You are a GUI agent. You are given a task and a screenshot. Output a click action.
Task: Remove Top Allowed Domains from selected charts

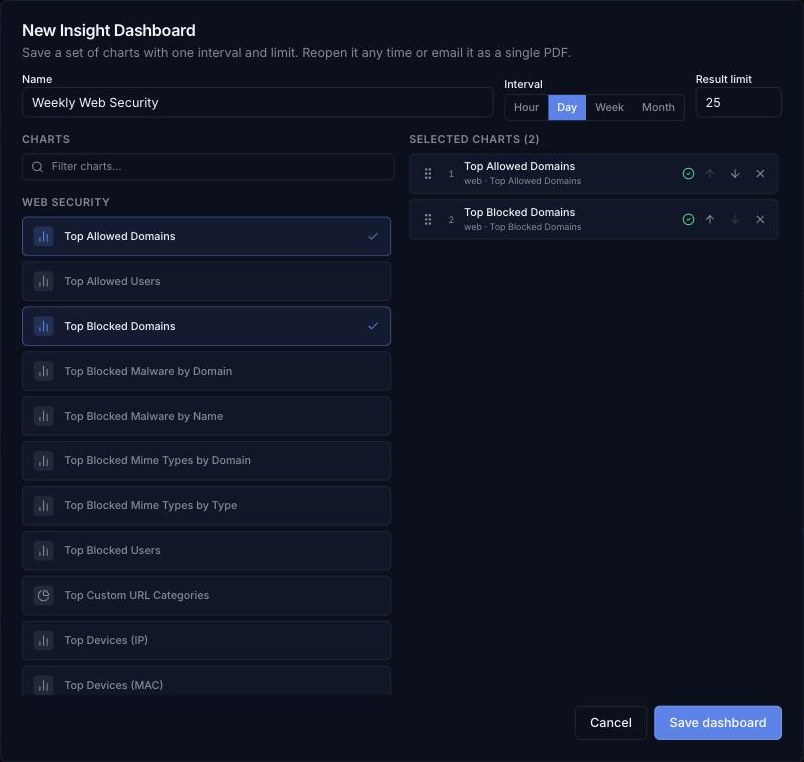coord(760,174)
